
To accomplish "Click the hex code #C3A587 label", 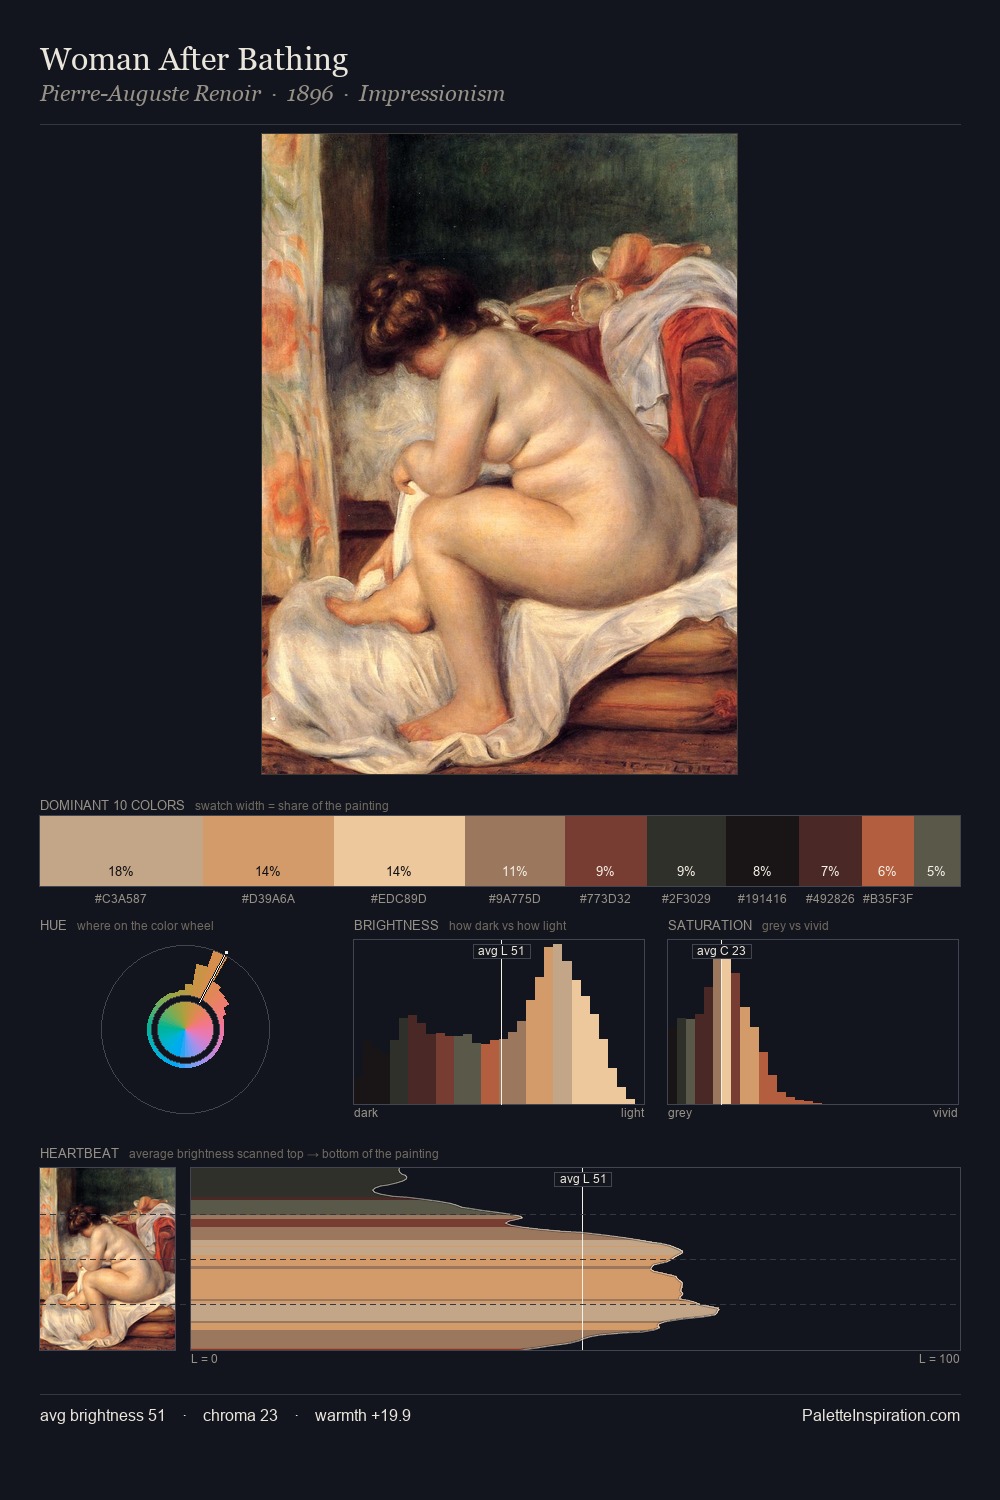I will point(121,898).
